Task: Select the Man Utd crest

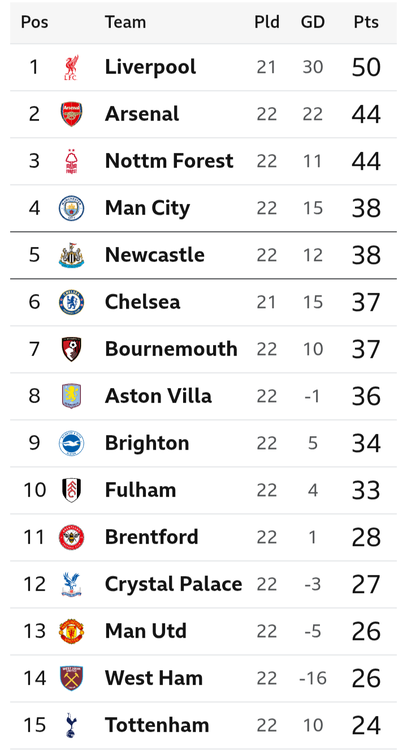Action: [71, 631]
